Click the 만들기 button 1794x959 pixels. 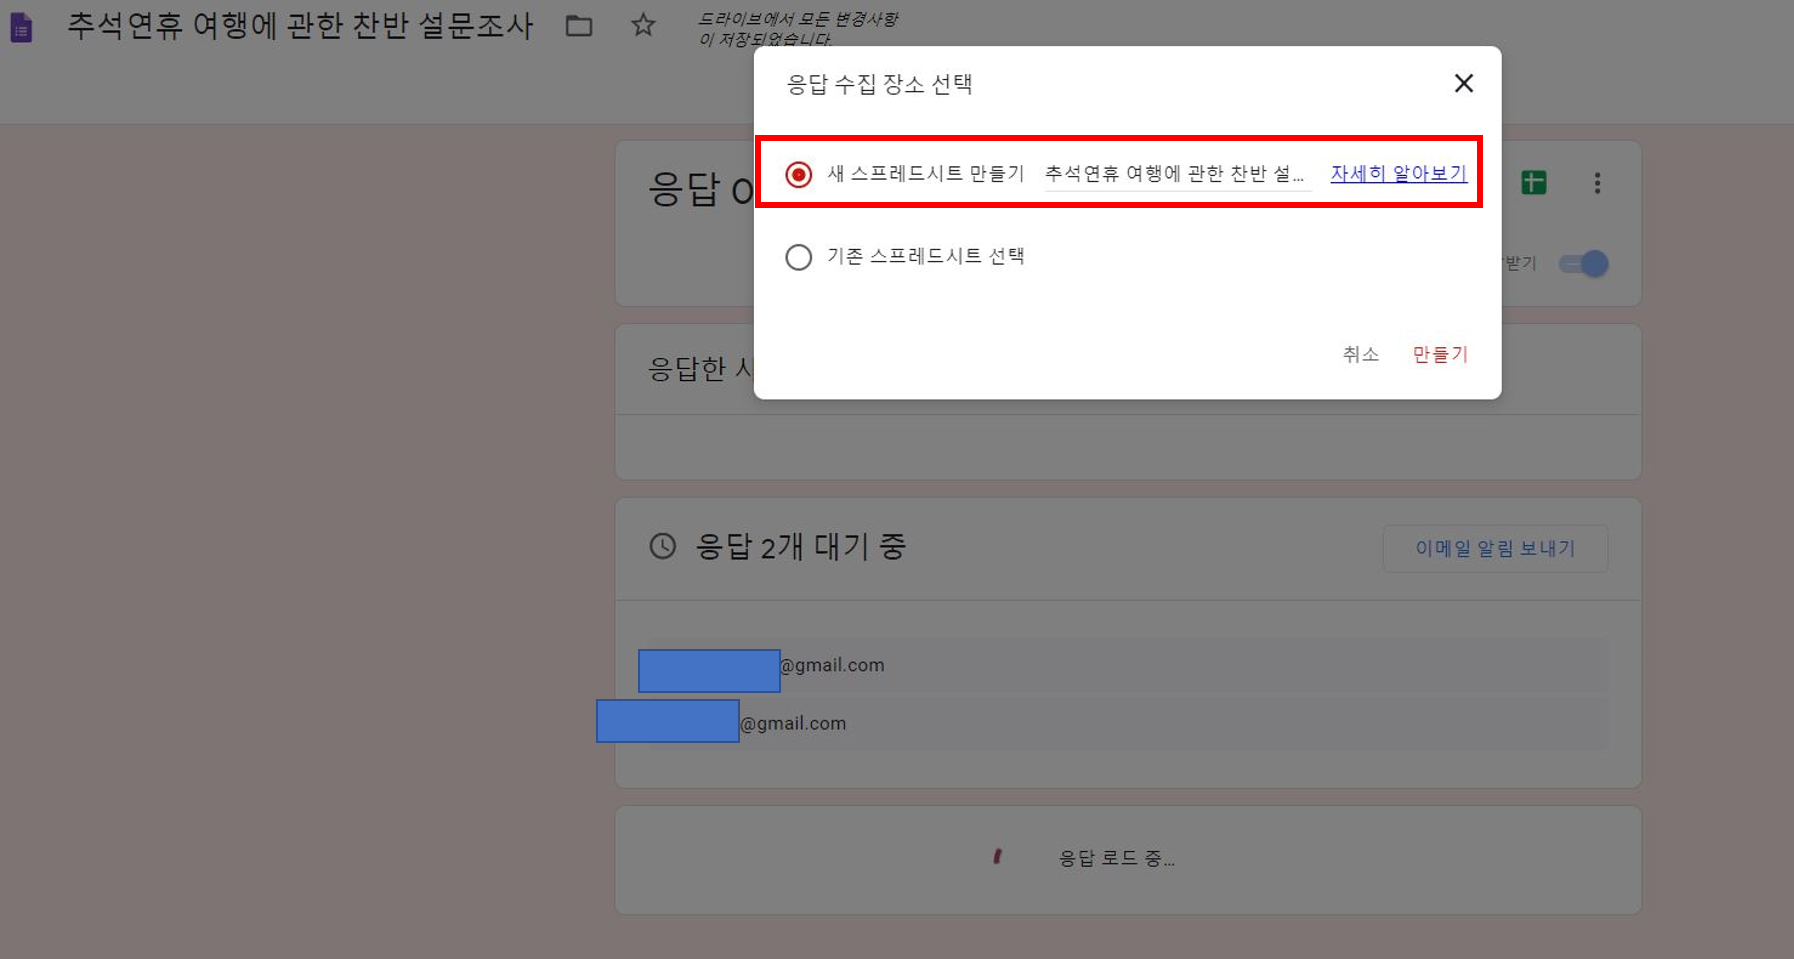click(x=1439, y=354)
